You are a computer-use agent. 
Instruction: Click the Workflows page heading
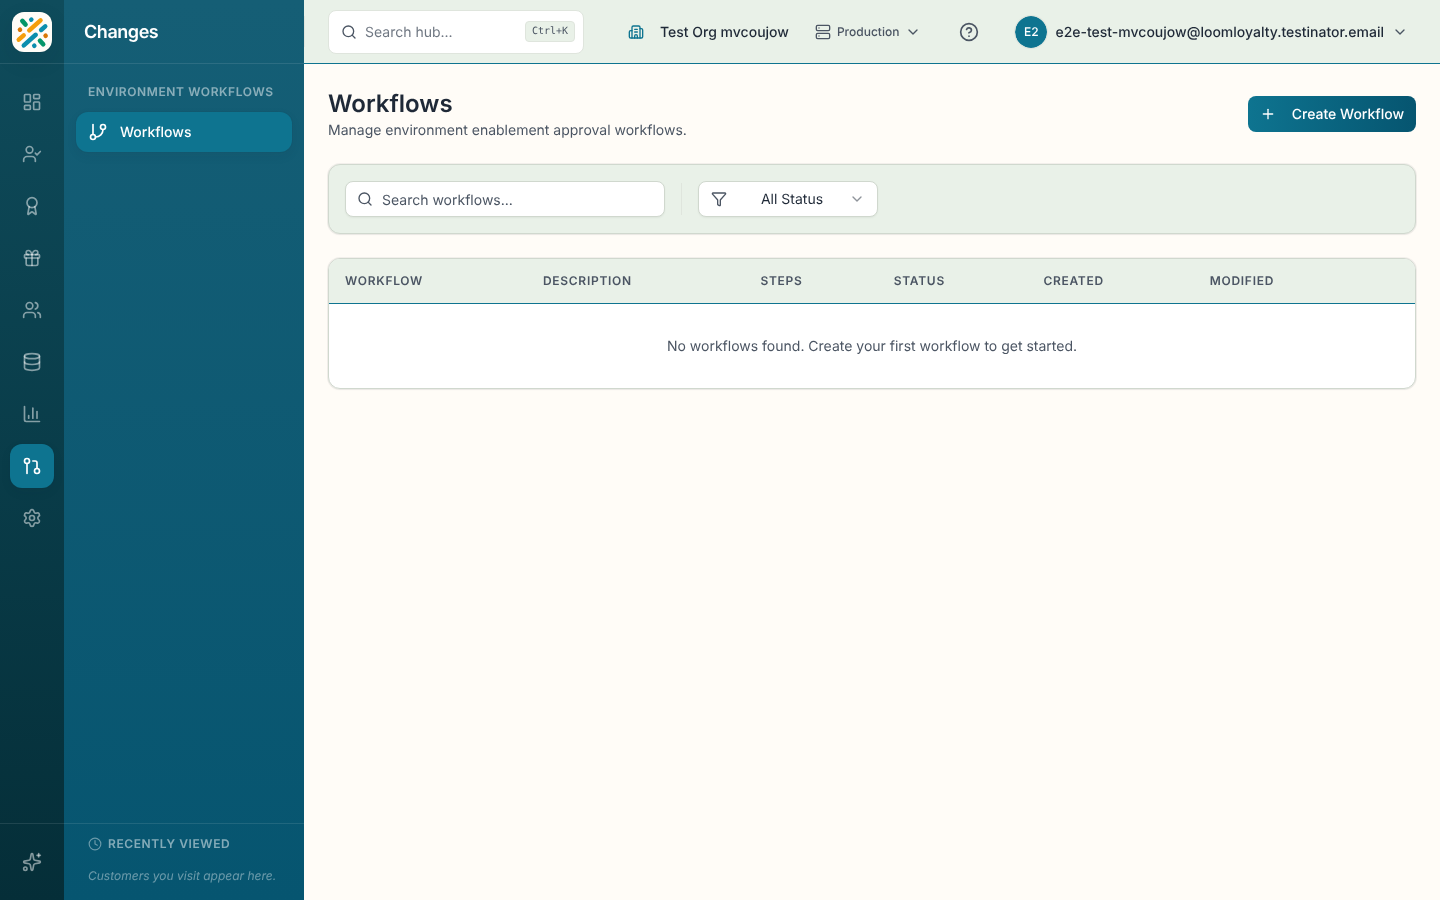click(x=390, y=104)
